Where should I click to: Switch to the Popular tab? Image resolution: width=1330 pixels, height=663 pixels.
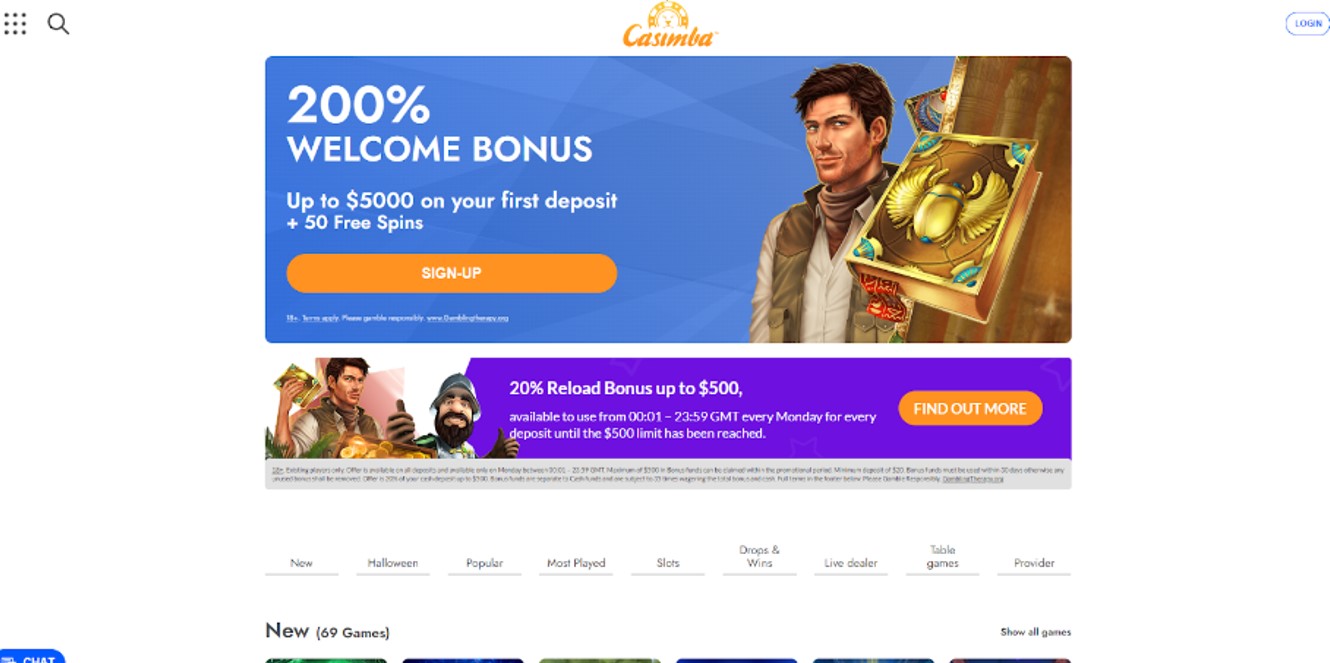[484, 563]
